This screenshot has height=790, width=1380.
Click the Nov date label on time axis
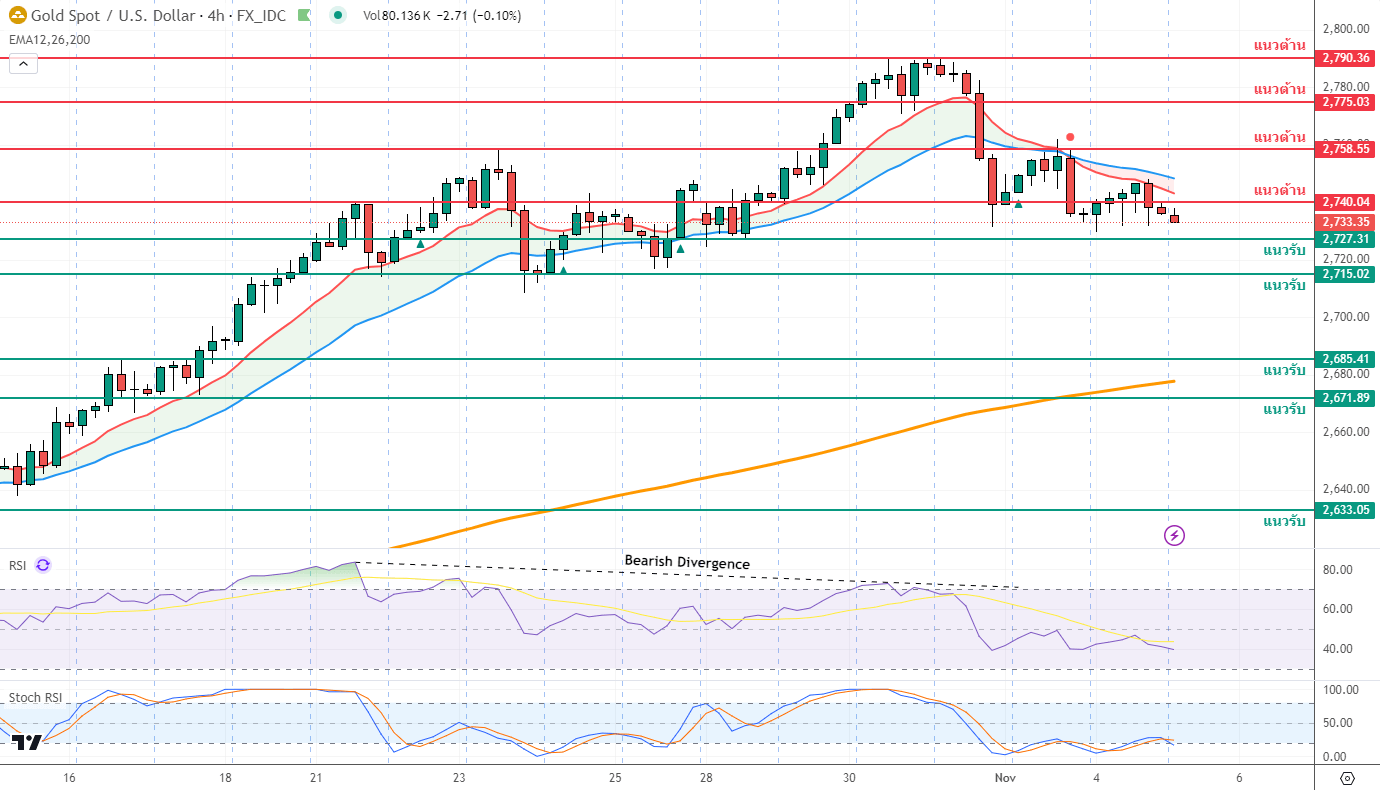1006,777
